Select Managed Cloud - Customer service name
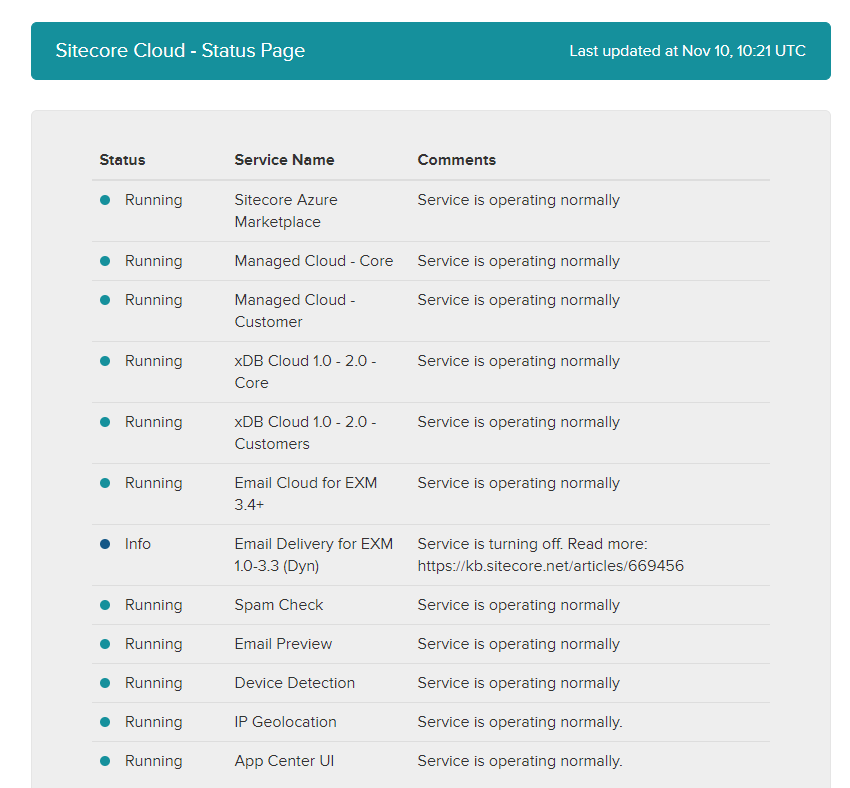 [294, 311]
